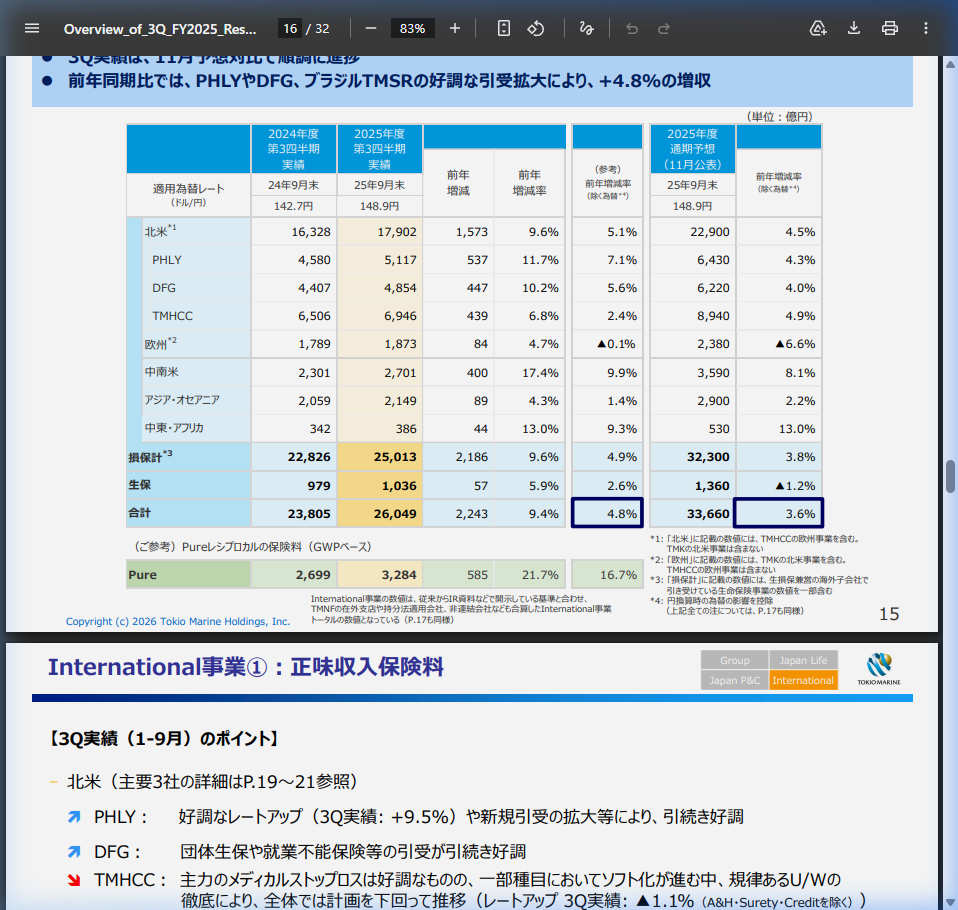Click the （単位：億円） unit note
Viewport: 958px width, 910px height.
(780, 116)
